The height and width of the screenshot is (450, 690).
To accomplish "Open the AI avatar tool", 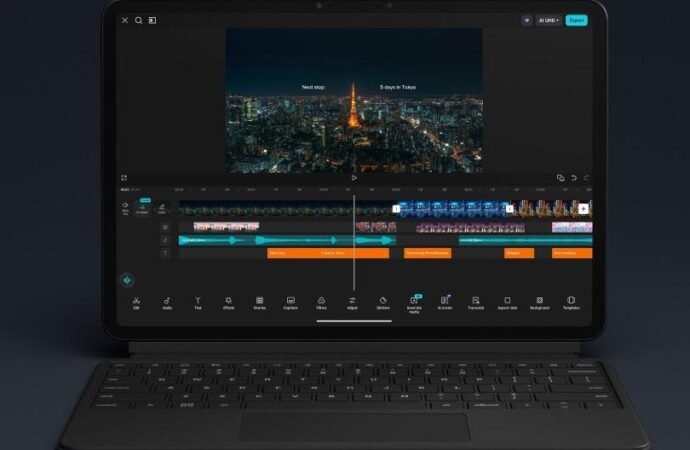I will point(444,303).
